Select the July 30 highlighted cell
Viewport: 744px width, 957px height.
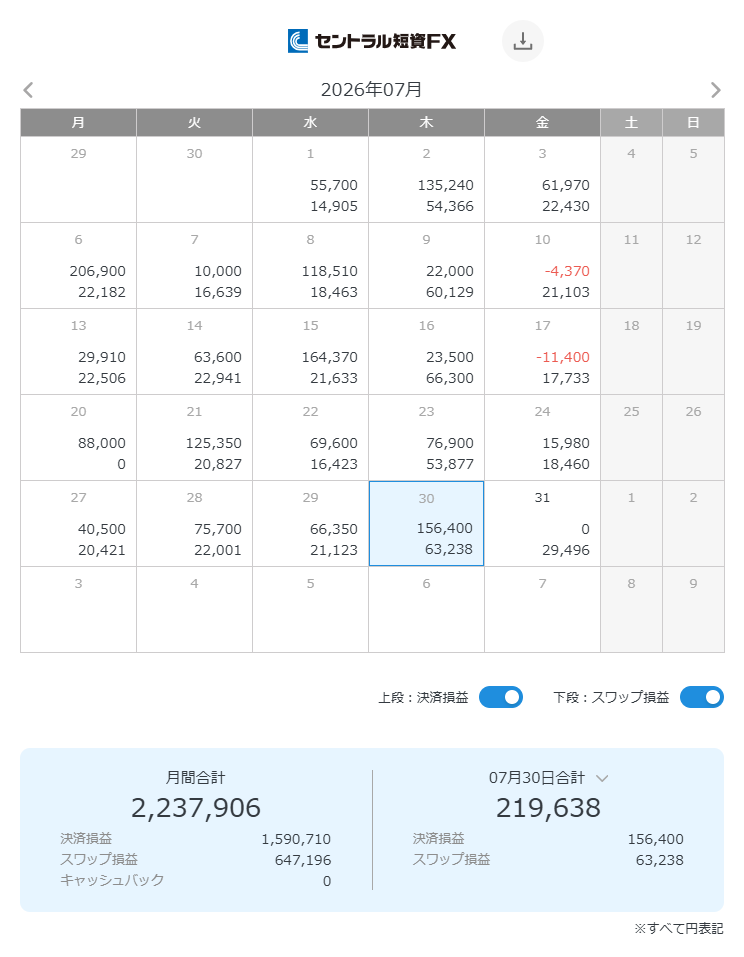(x=427, y=524)
